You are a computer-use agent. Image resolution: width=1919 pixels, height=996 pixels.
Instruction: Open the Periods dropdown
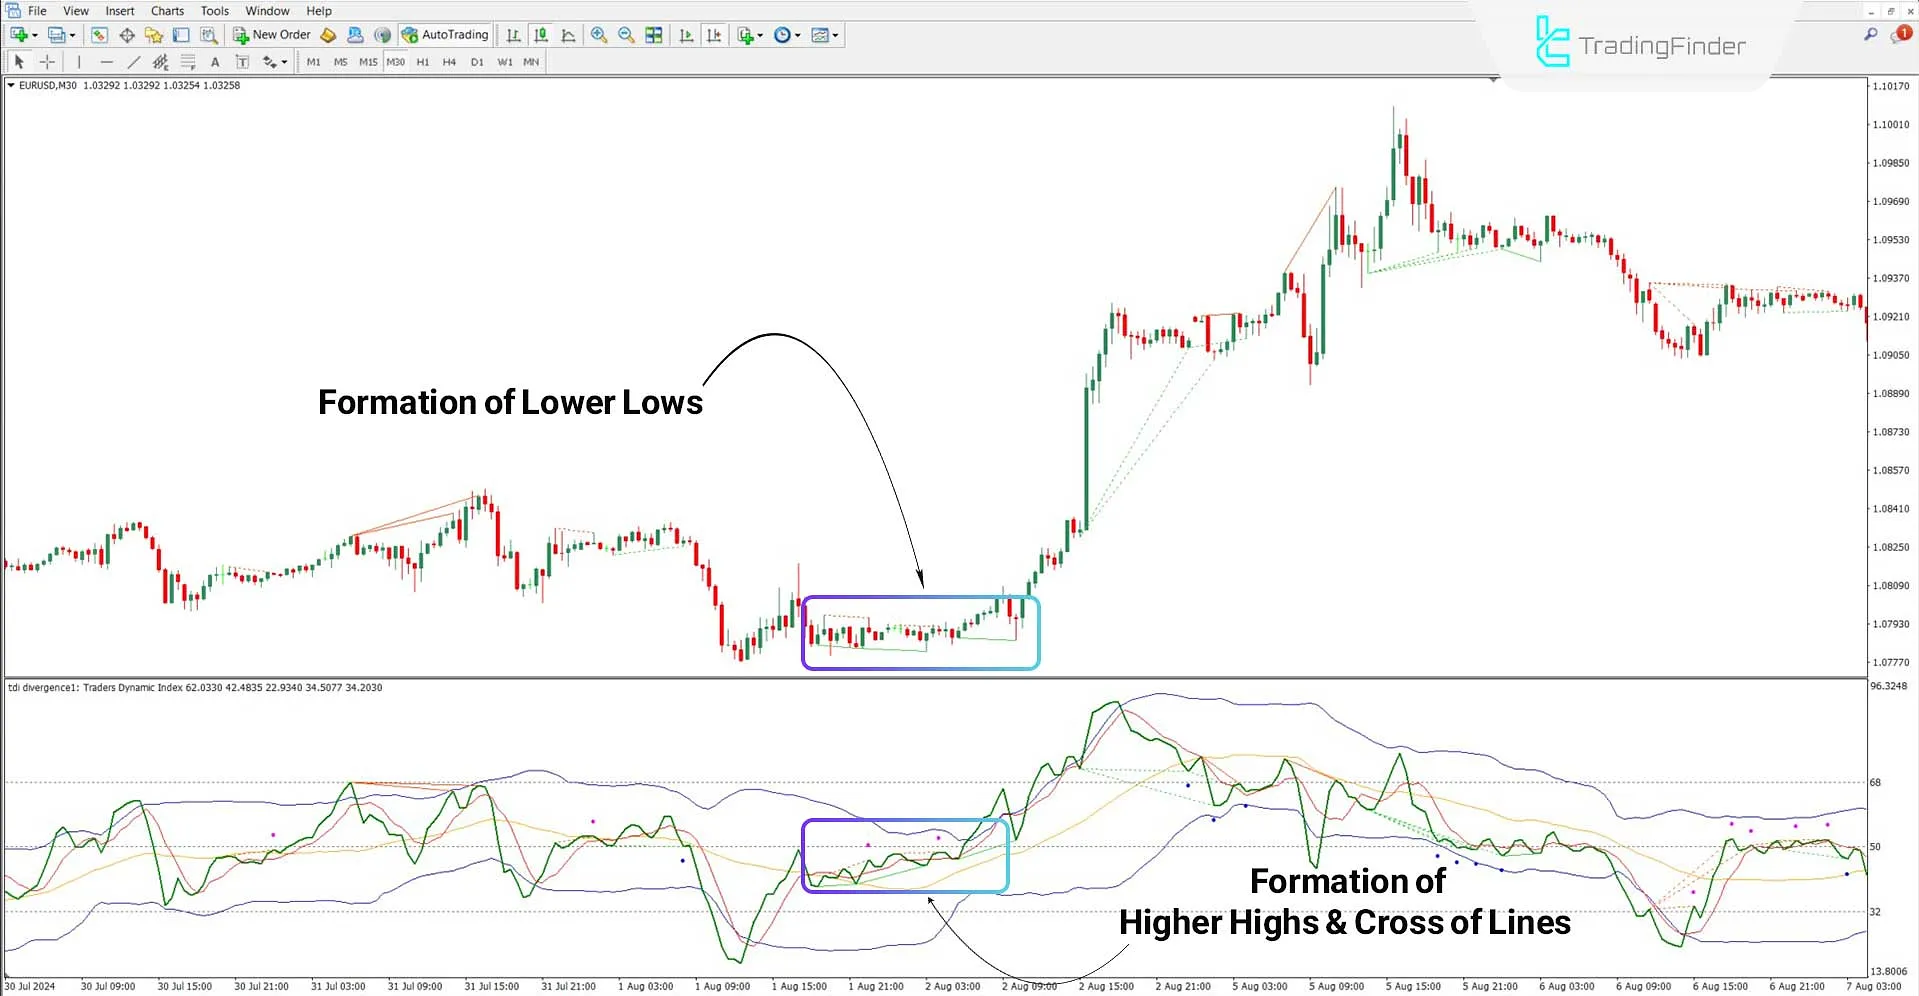tap(786, 34)
